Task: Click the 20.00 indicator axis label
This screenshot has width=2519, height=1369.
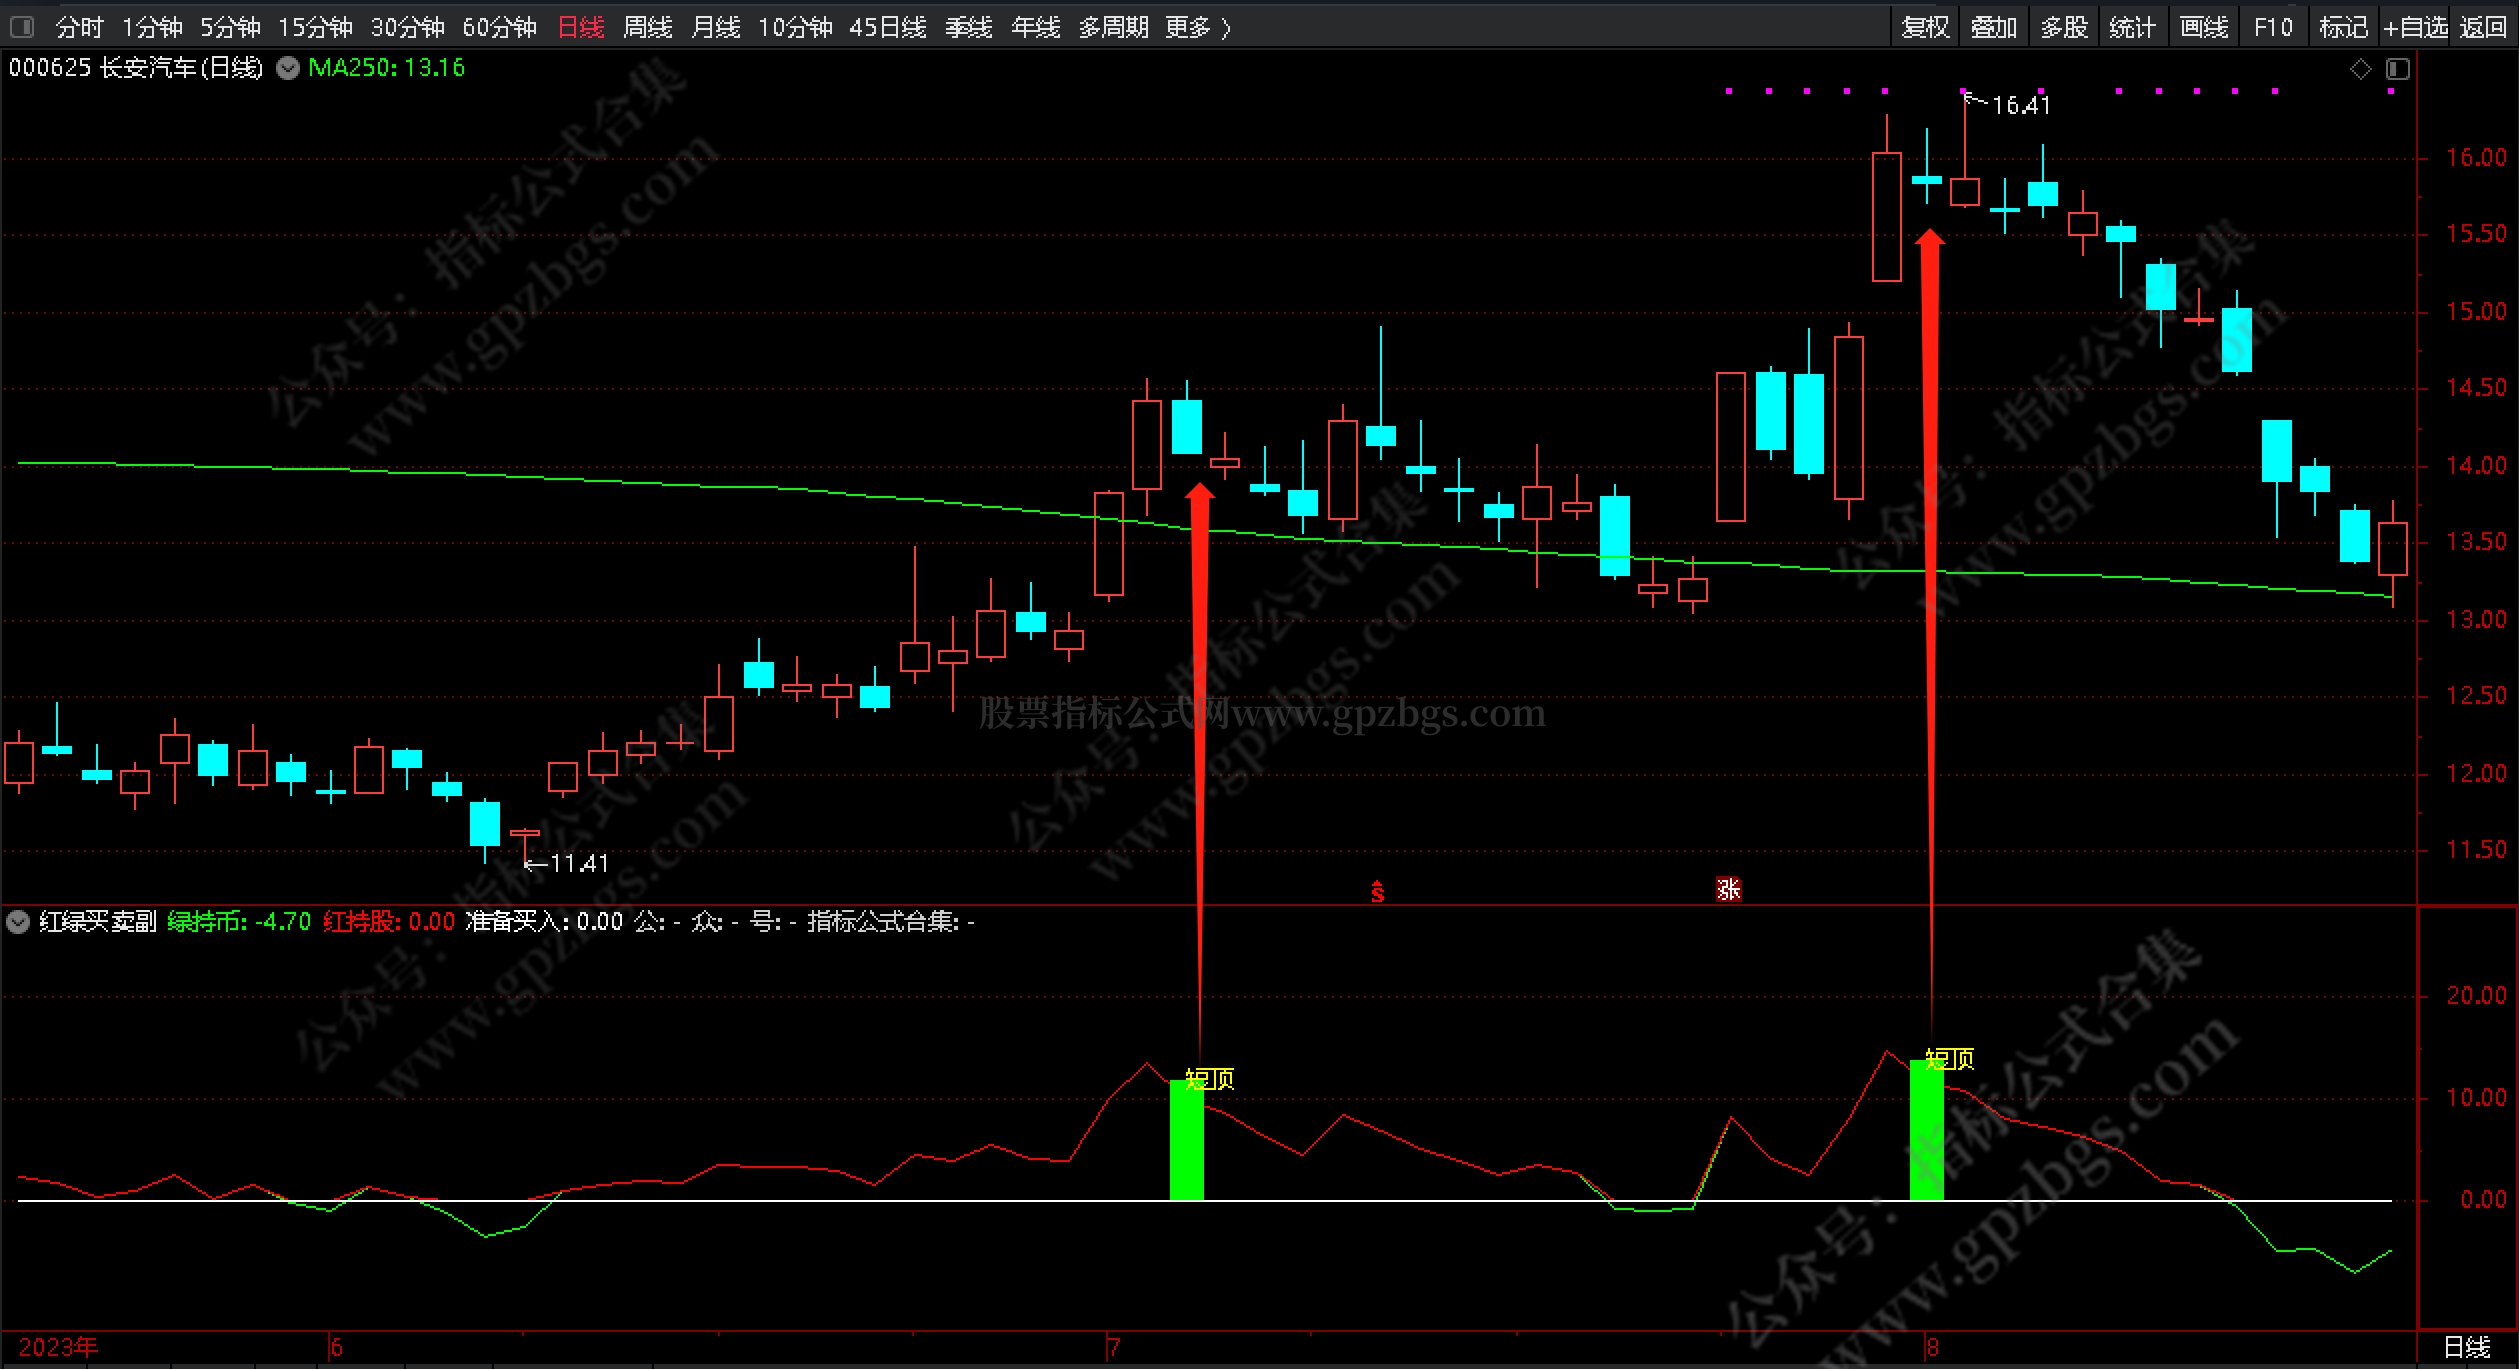Action: [2476, 996]
